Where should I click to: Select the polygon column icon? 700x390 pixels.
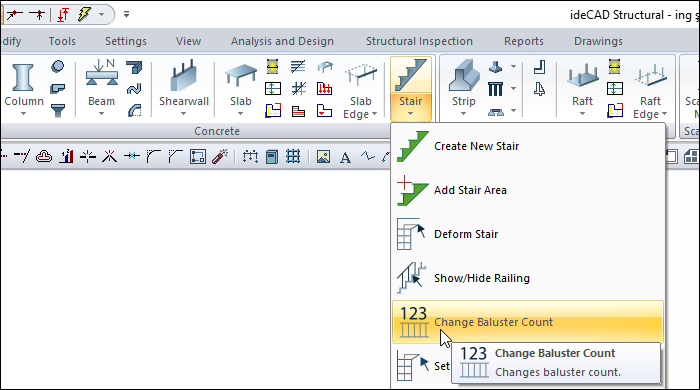point(58,88)
